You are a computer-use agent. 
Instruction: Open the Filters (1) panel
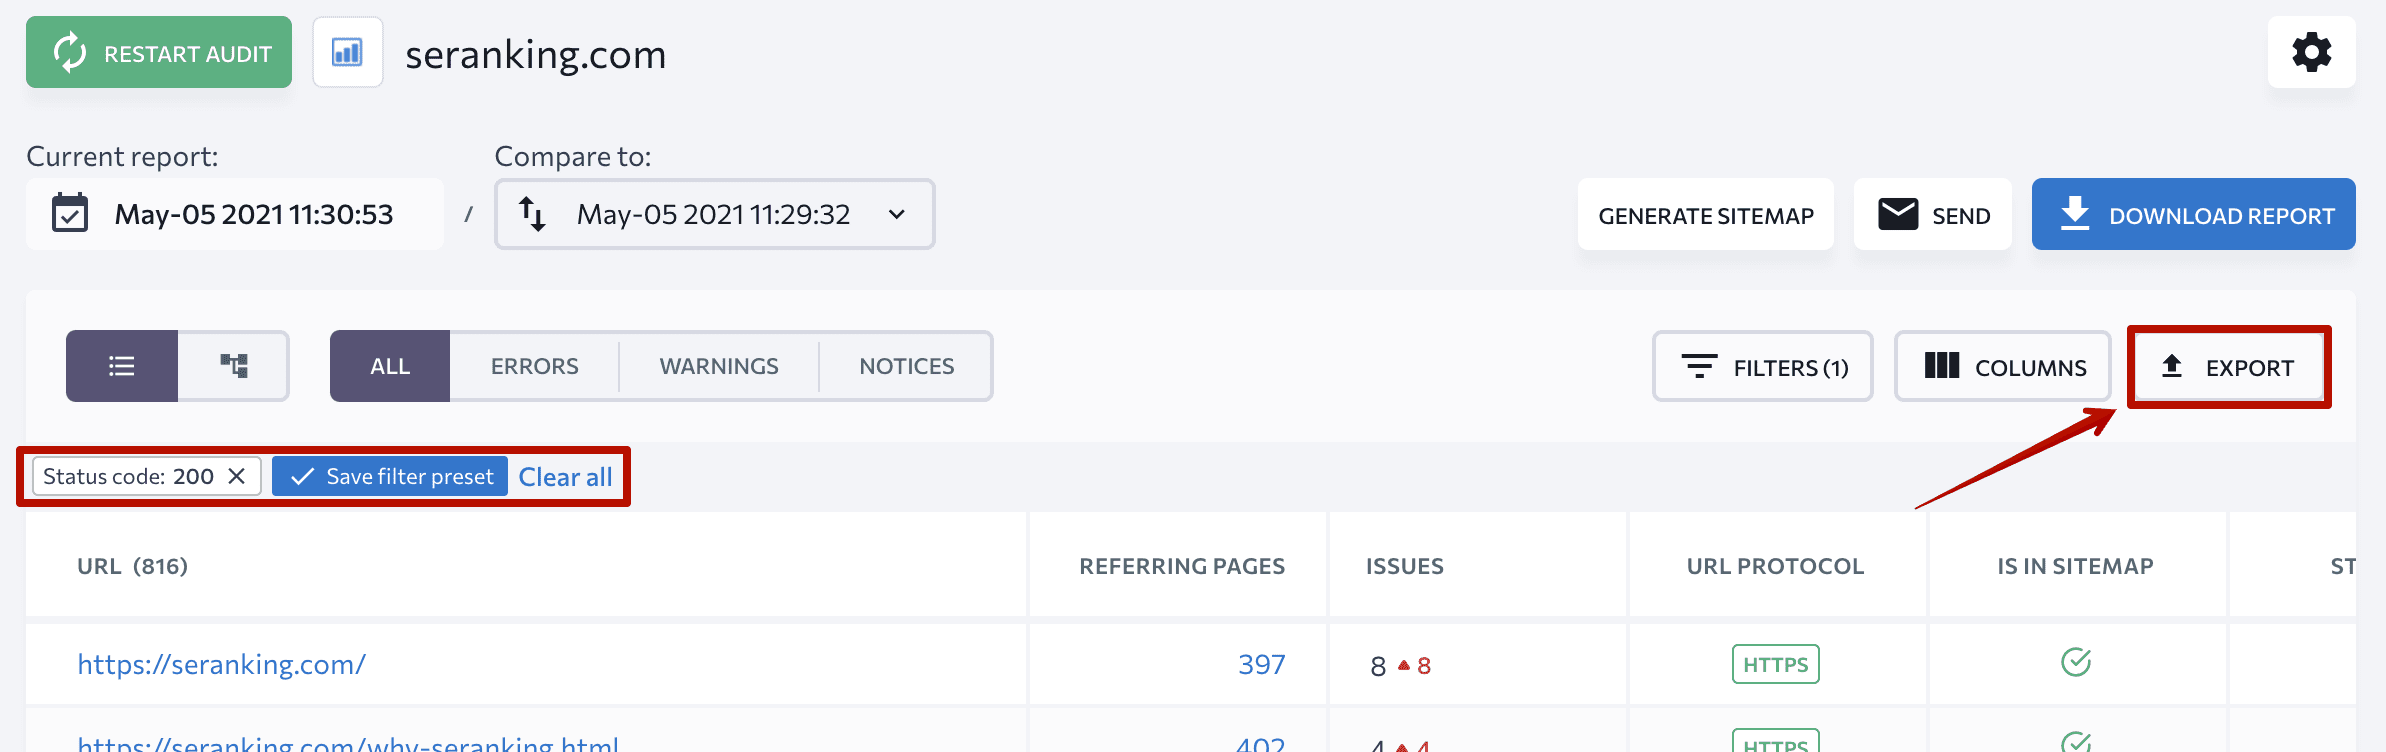pos(1763,367)
